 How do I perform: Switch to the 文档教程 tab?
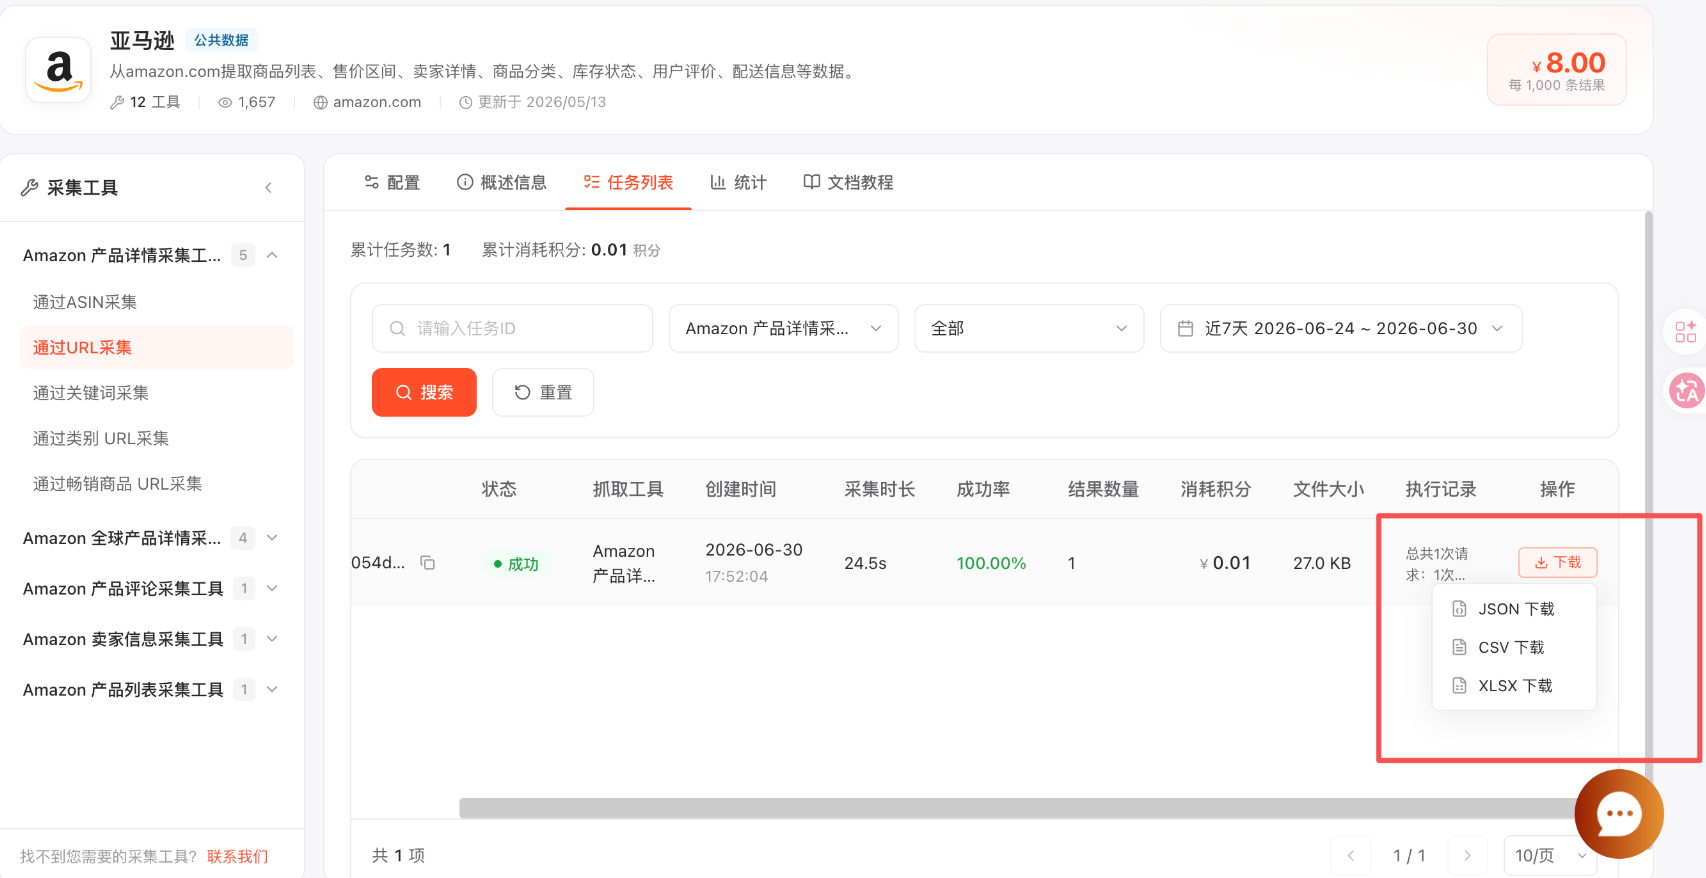point(848,182)
